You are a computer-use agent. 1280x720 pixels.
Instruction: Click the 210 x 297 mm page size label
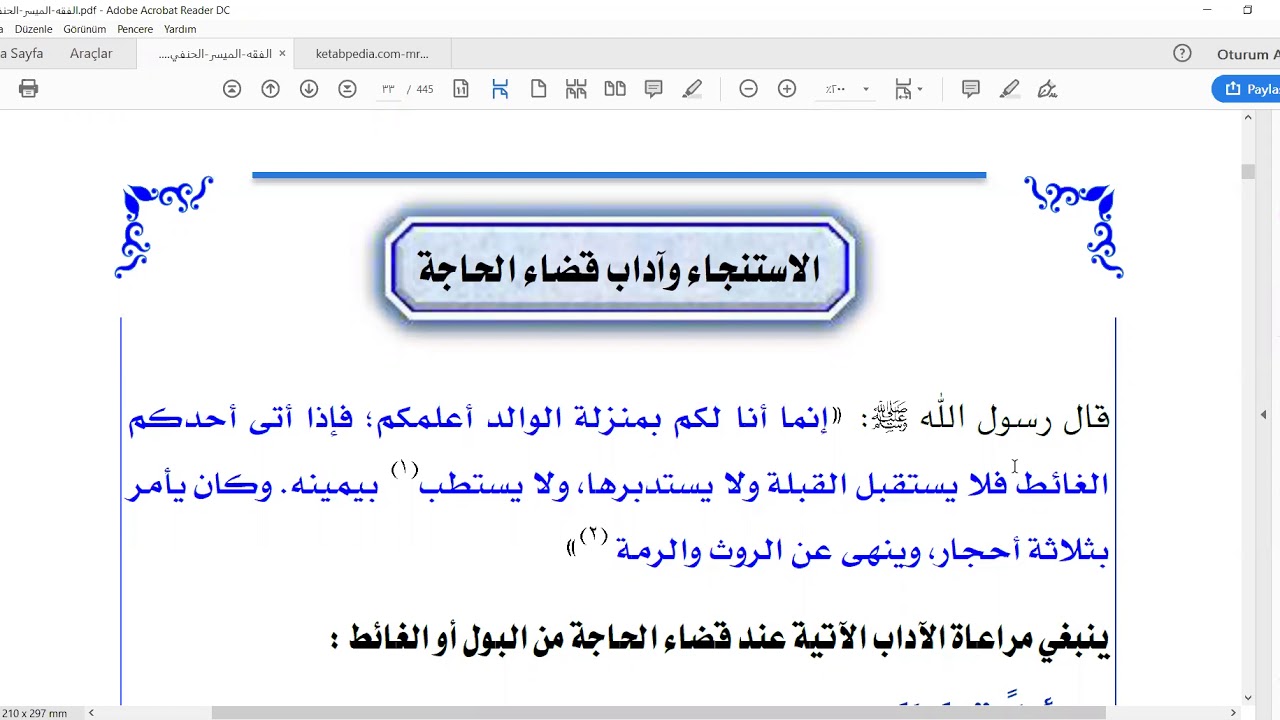tap(34, 713)
